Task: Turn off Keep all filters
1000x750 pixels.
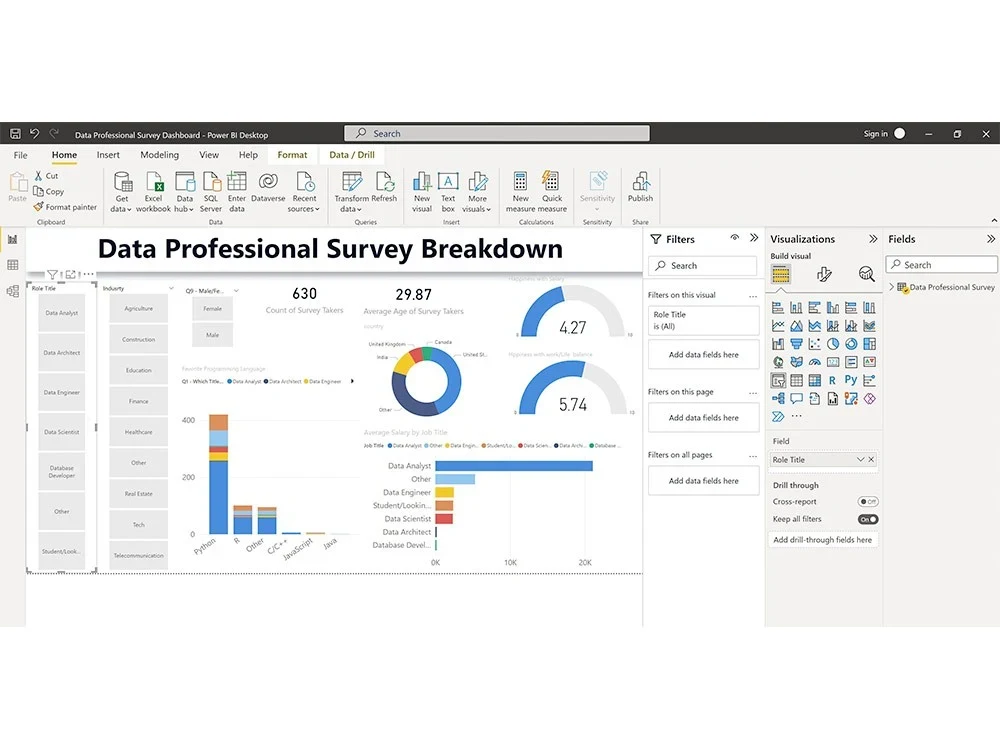Action: click(x=868, y=519)
